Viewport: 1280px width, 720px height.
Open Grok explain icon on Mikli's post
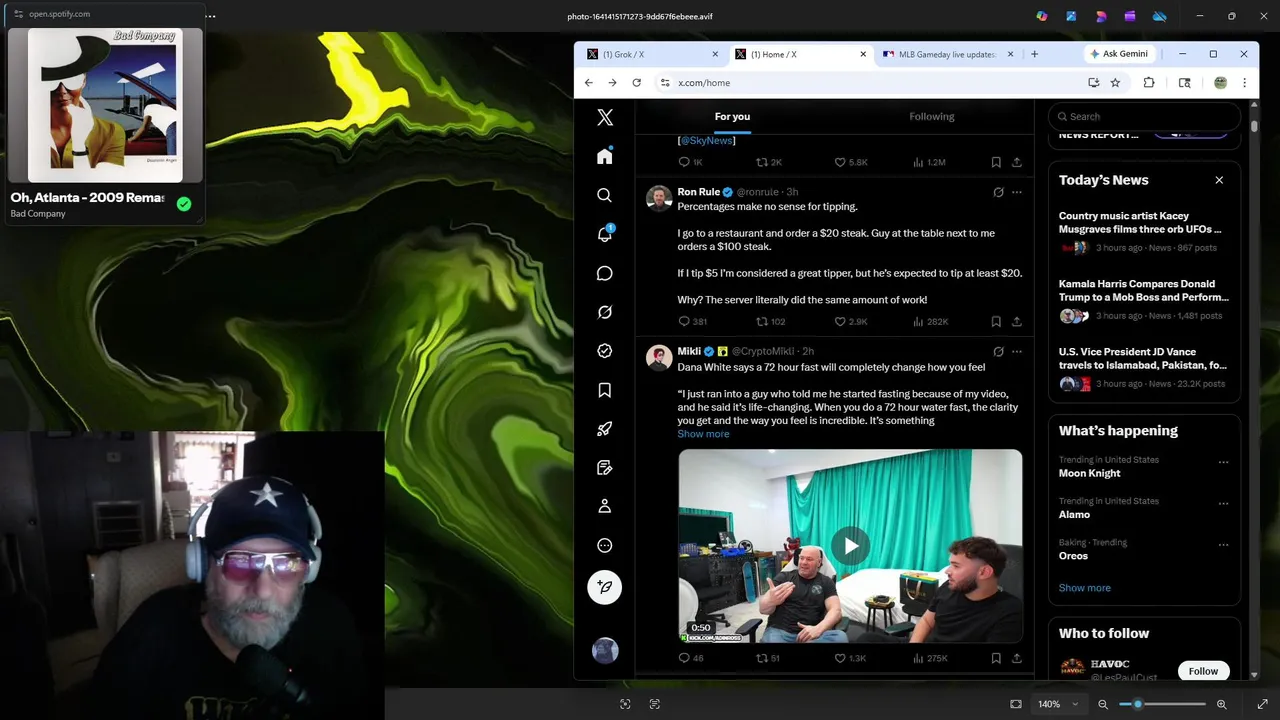coord(998,352)
